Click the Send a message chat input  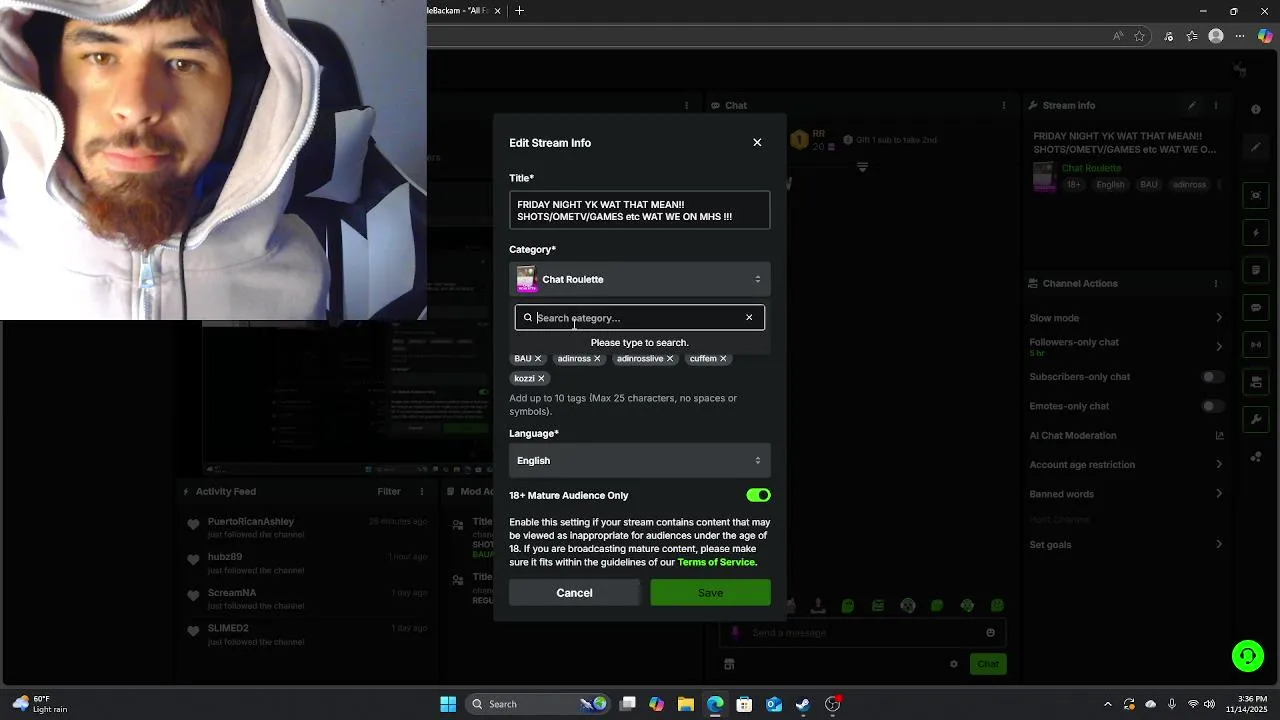(862, 633)
